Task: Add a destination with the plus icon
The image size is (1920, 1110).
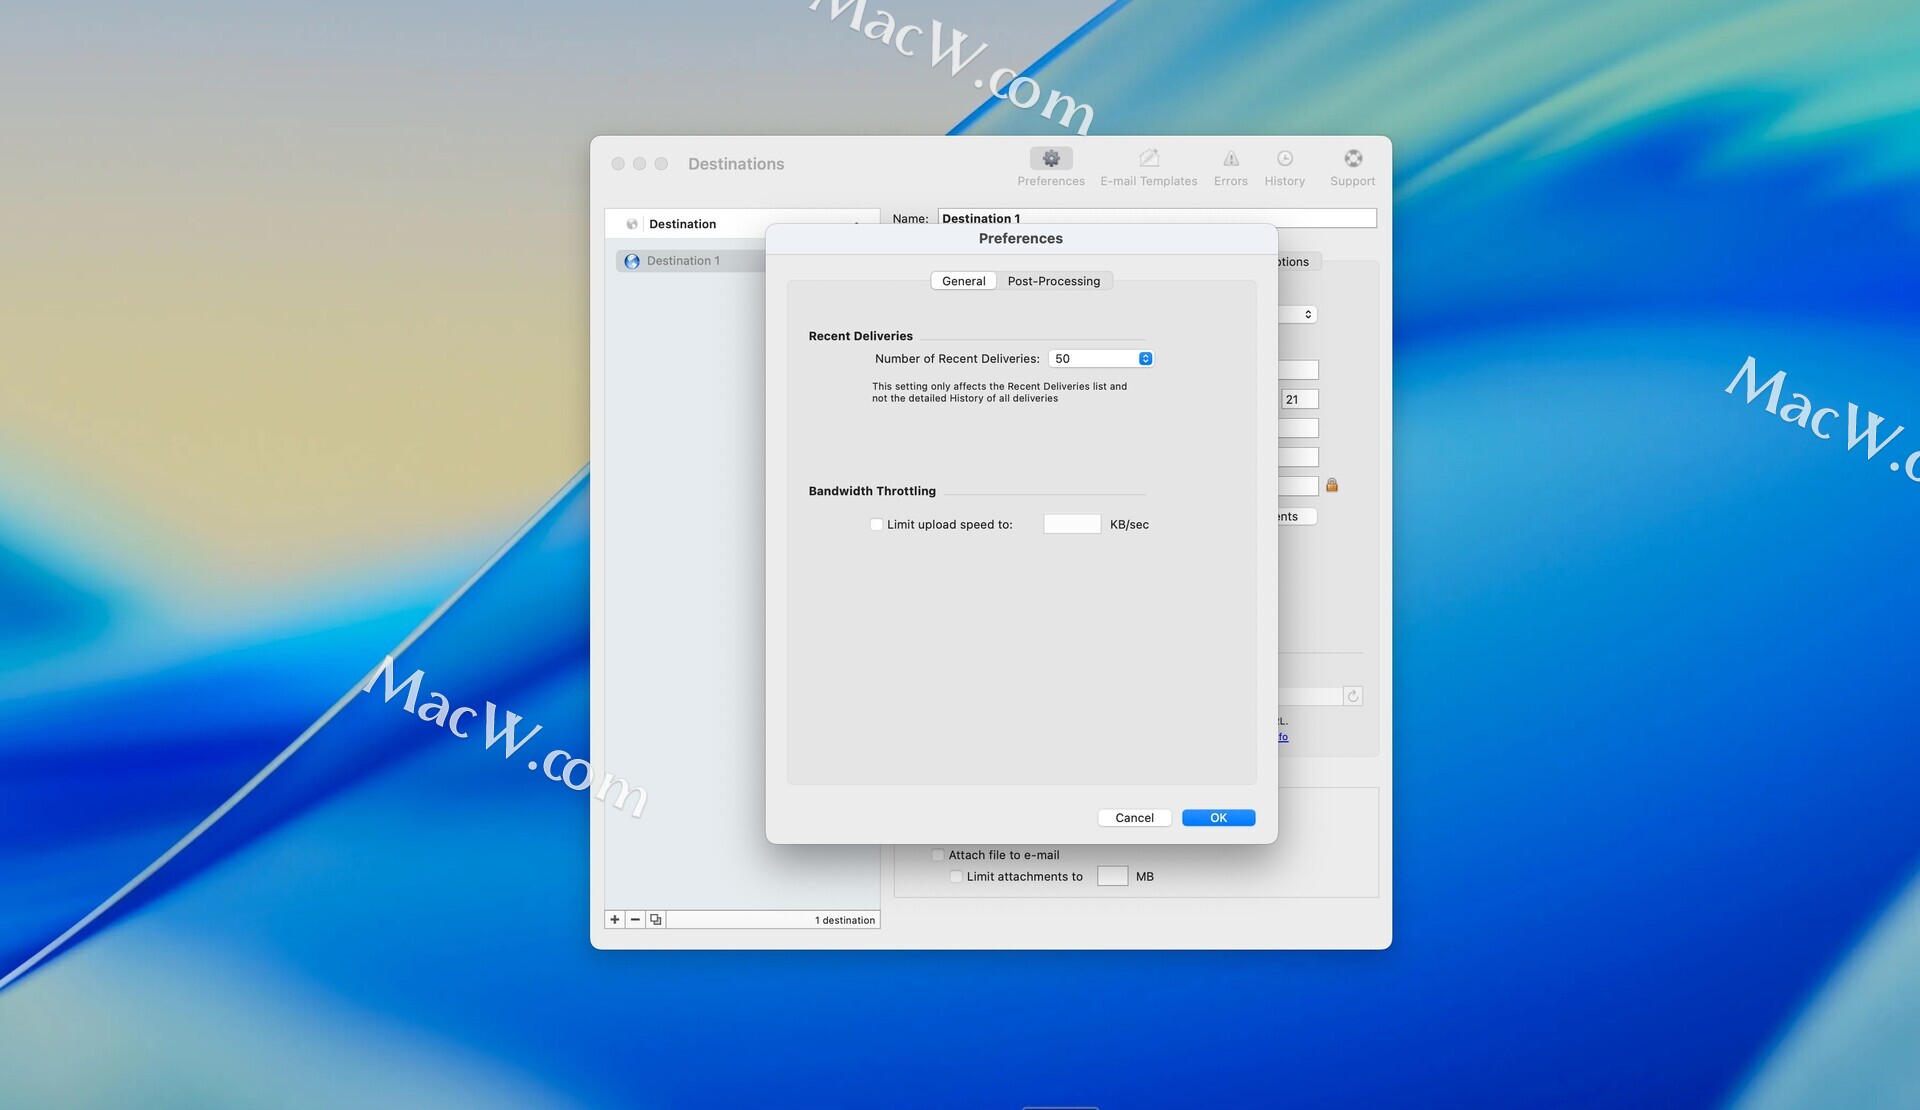Action: coord(615,919)
